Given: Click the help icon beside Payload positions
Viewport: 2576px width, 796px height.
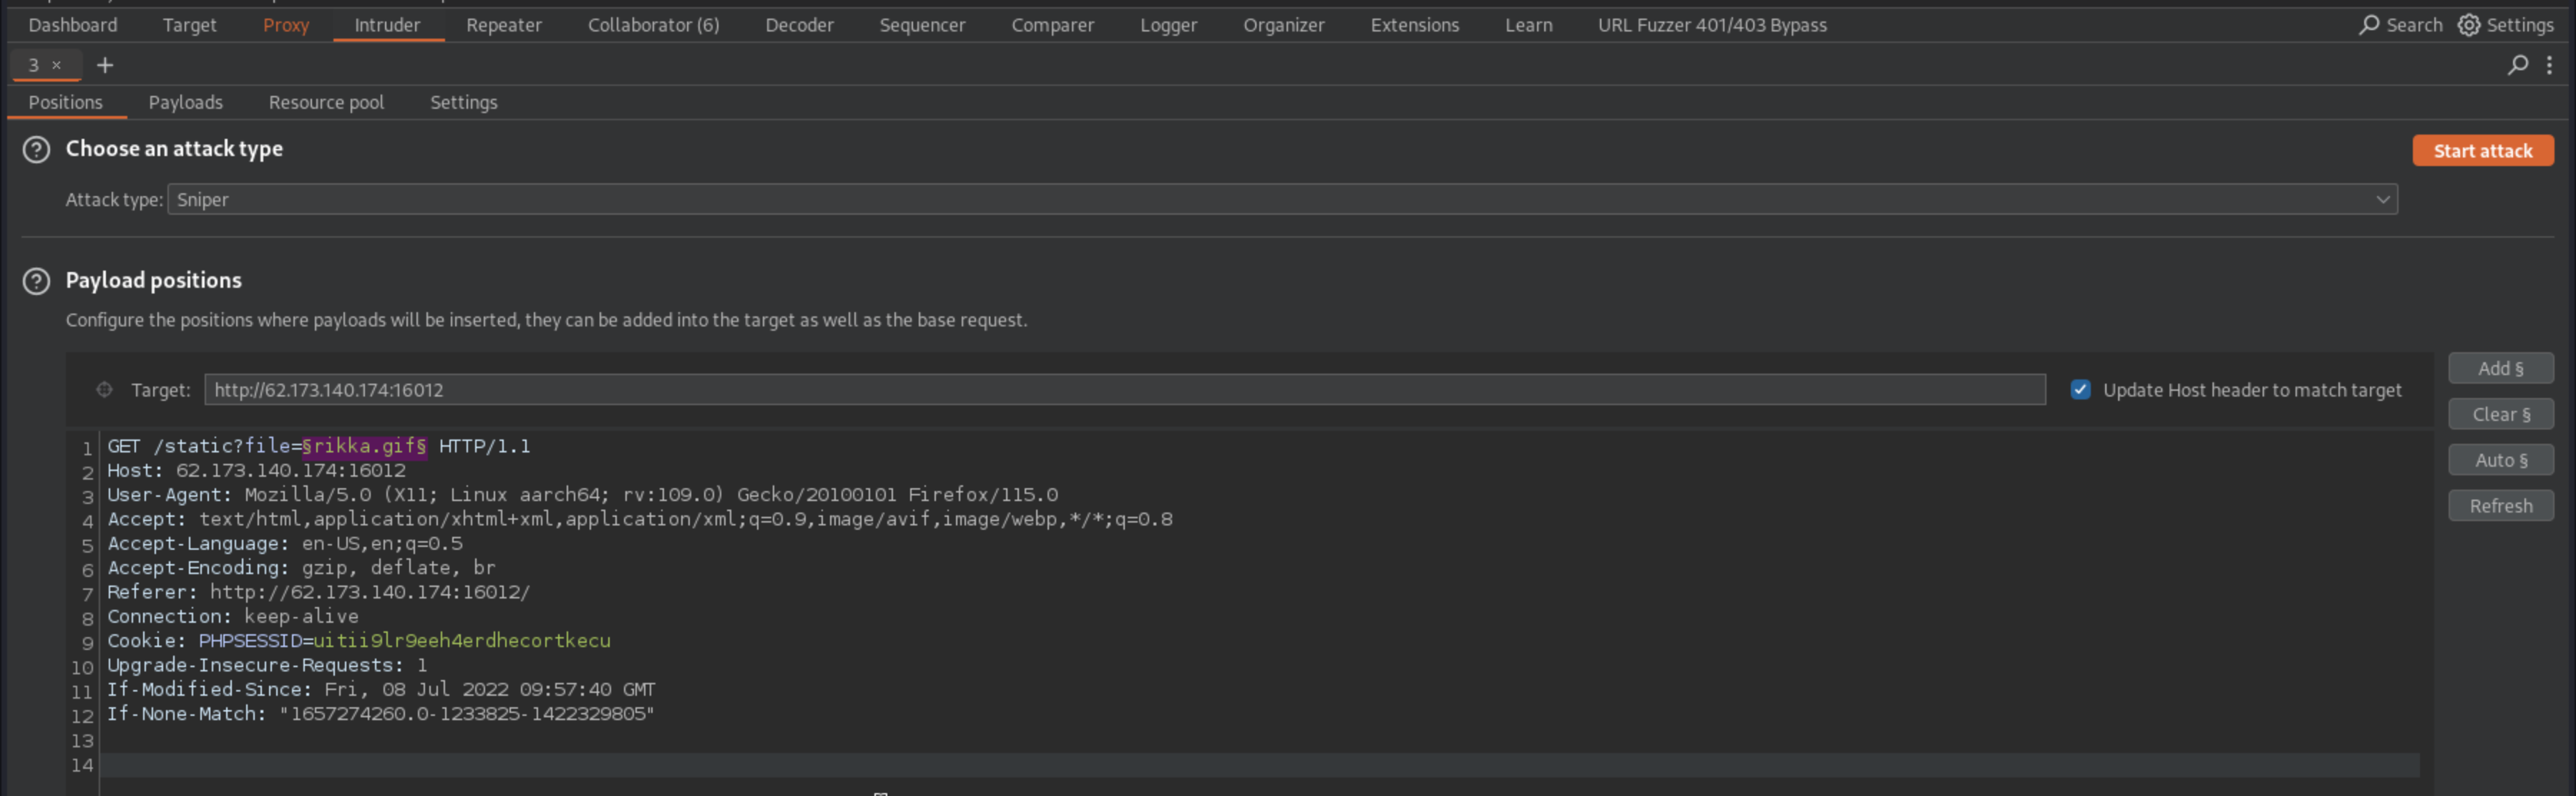Looking at the screenshot, I should (x=36, y=281).
